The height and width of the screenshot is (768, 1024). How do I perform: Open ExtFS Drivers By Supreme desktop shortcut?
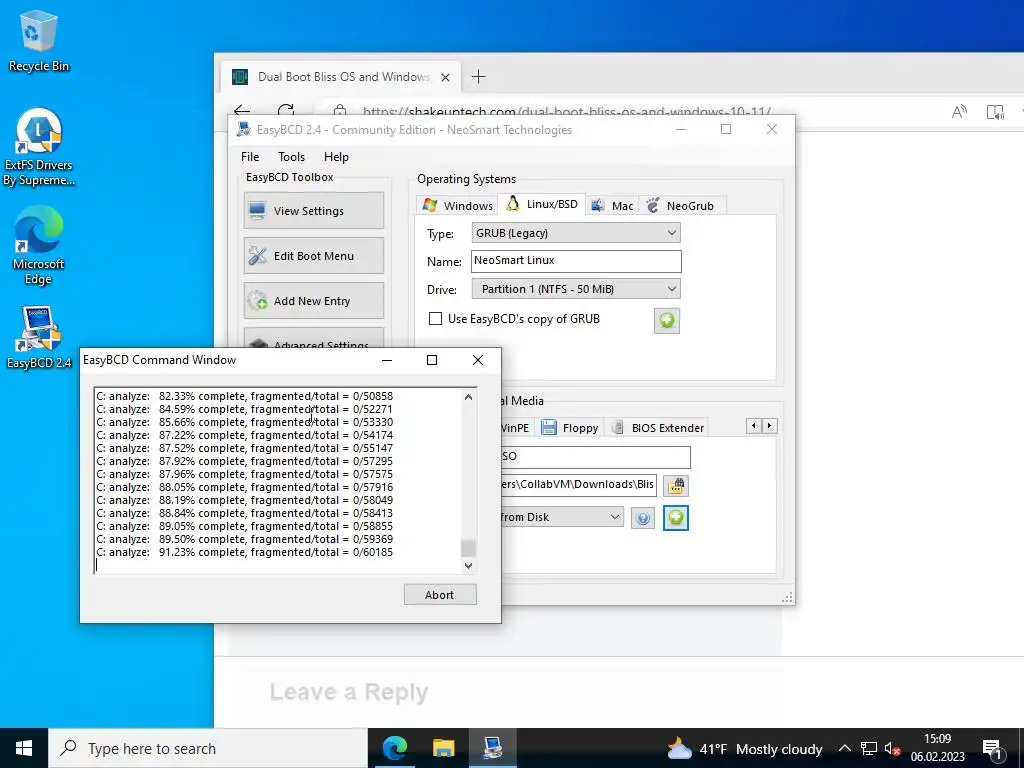(x=38, y=147)
